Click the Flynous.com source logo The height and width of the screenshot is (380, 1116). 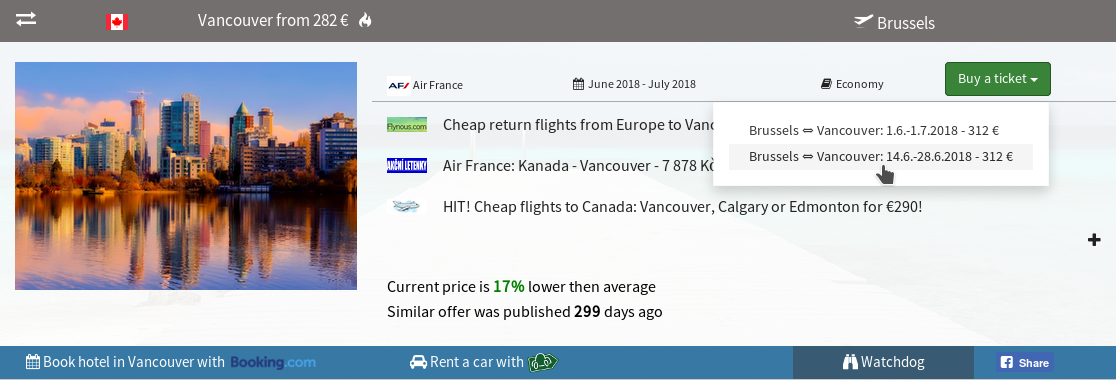(407, 125)
